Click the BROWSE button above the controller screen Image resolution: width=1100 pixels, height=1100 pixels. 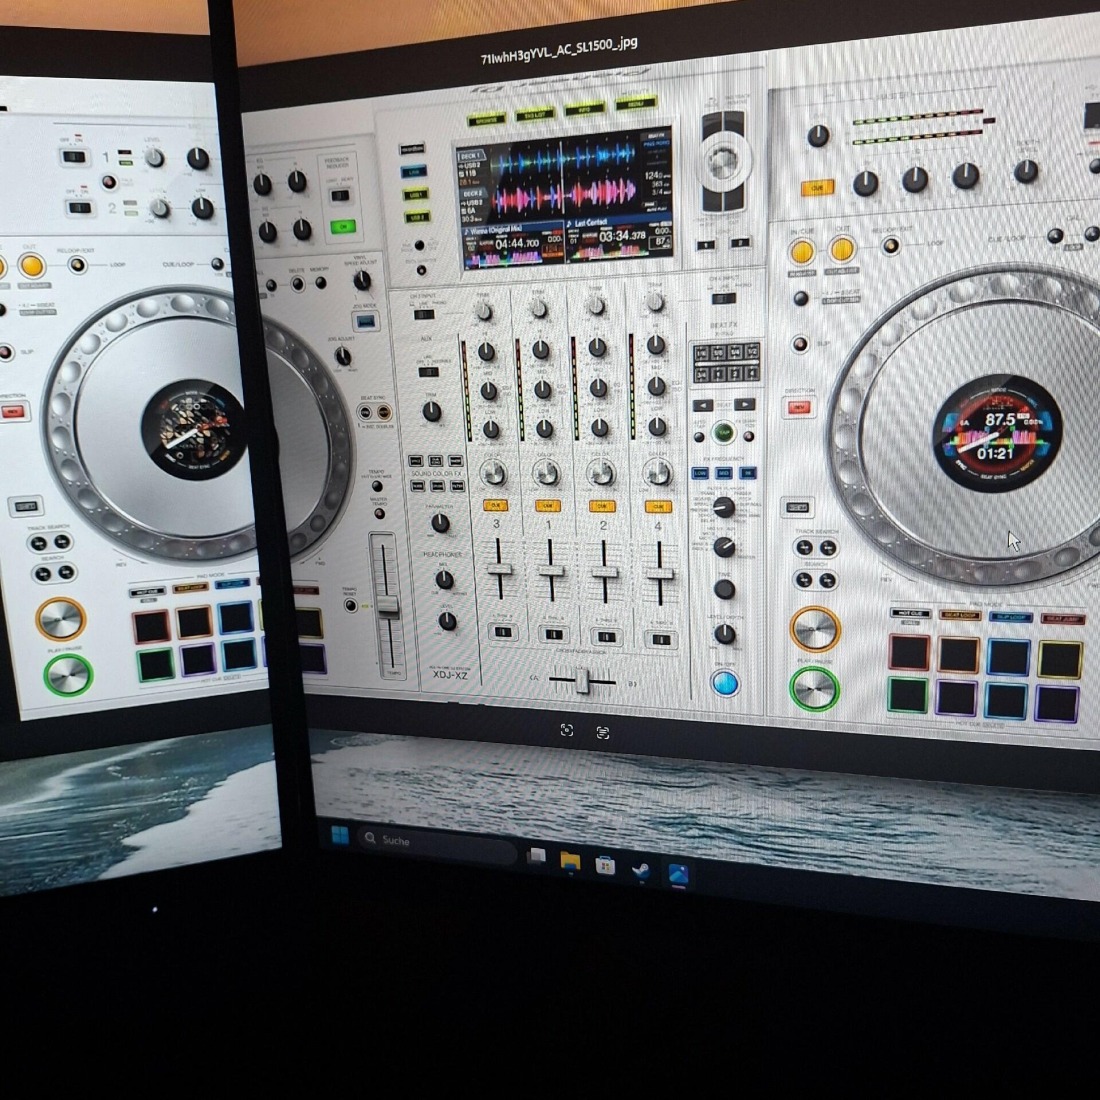coord(486,120)
